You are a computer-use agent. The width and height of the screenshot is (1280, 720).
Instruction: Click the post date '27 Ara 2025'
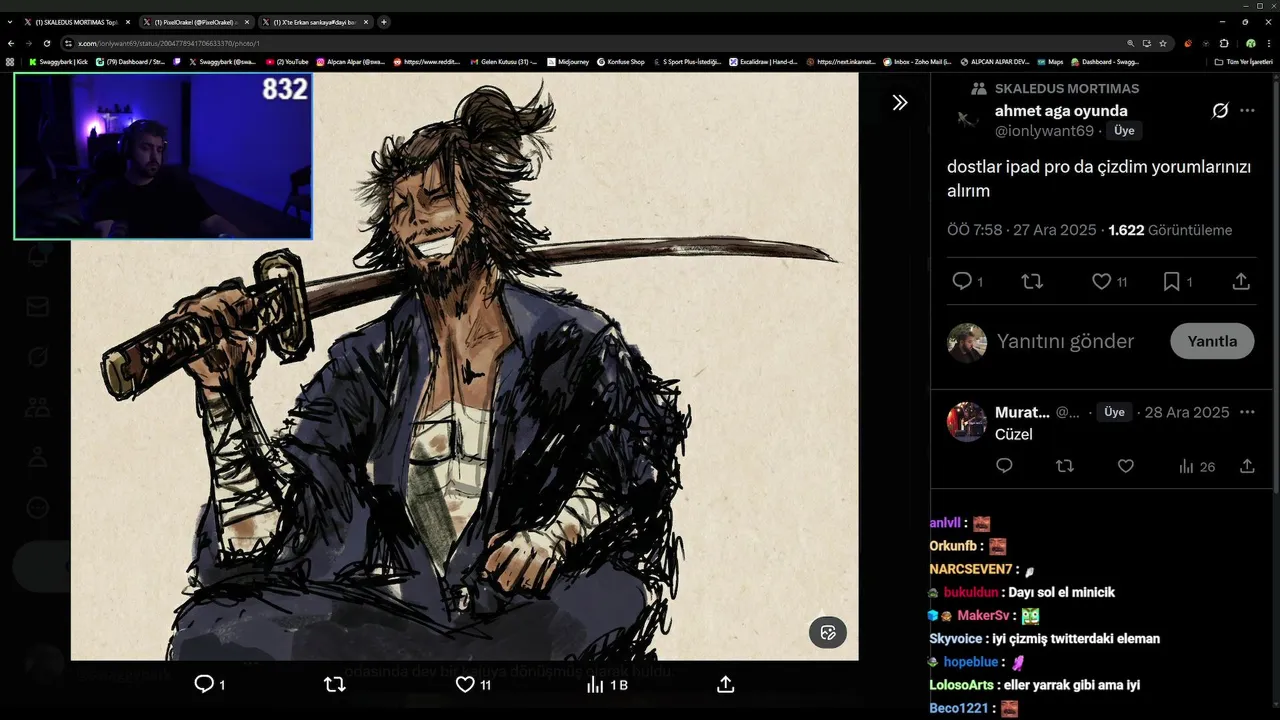point(1054,230)
